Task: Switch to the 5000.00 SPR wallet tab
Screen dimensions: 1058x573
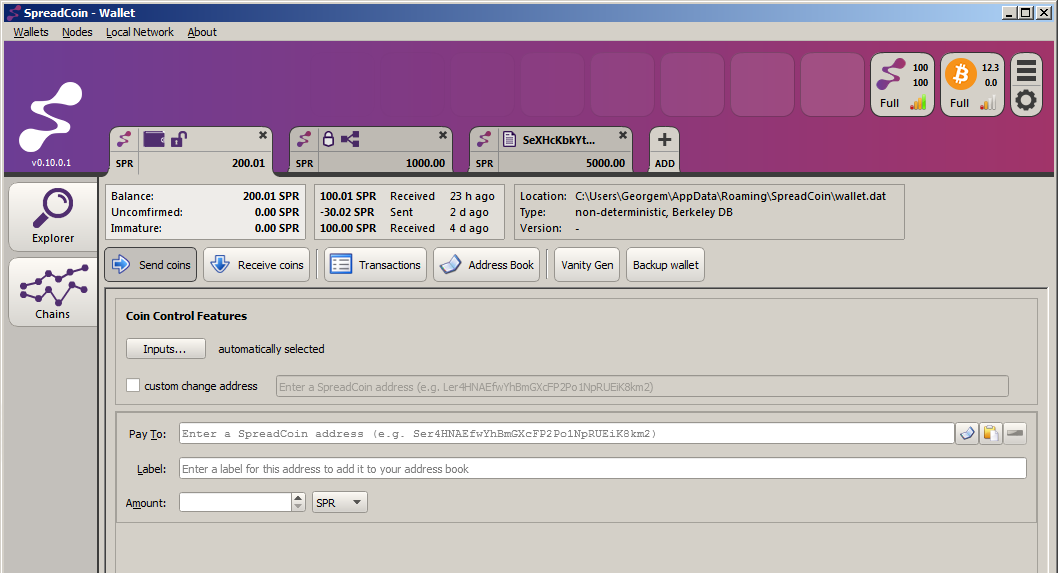Action: point(551,149)
